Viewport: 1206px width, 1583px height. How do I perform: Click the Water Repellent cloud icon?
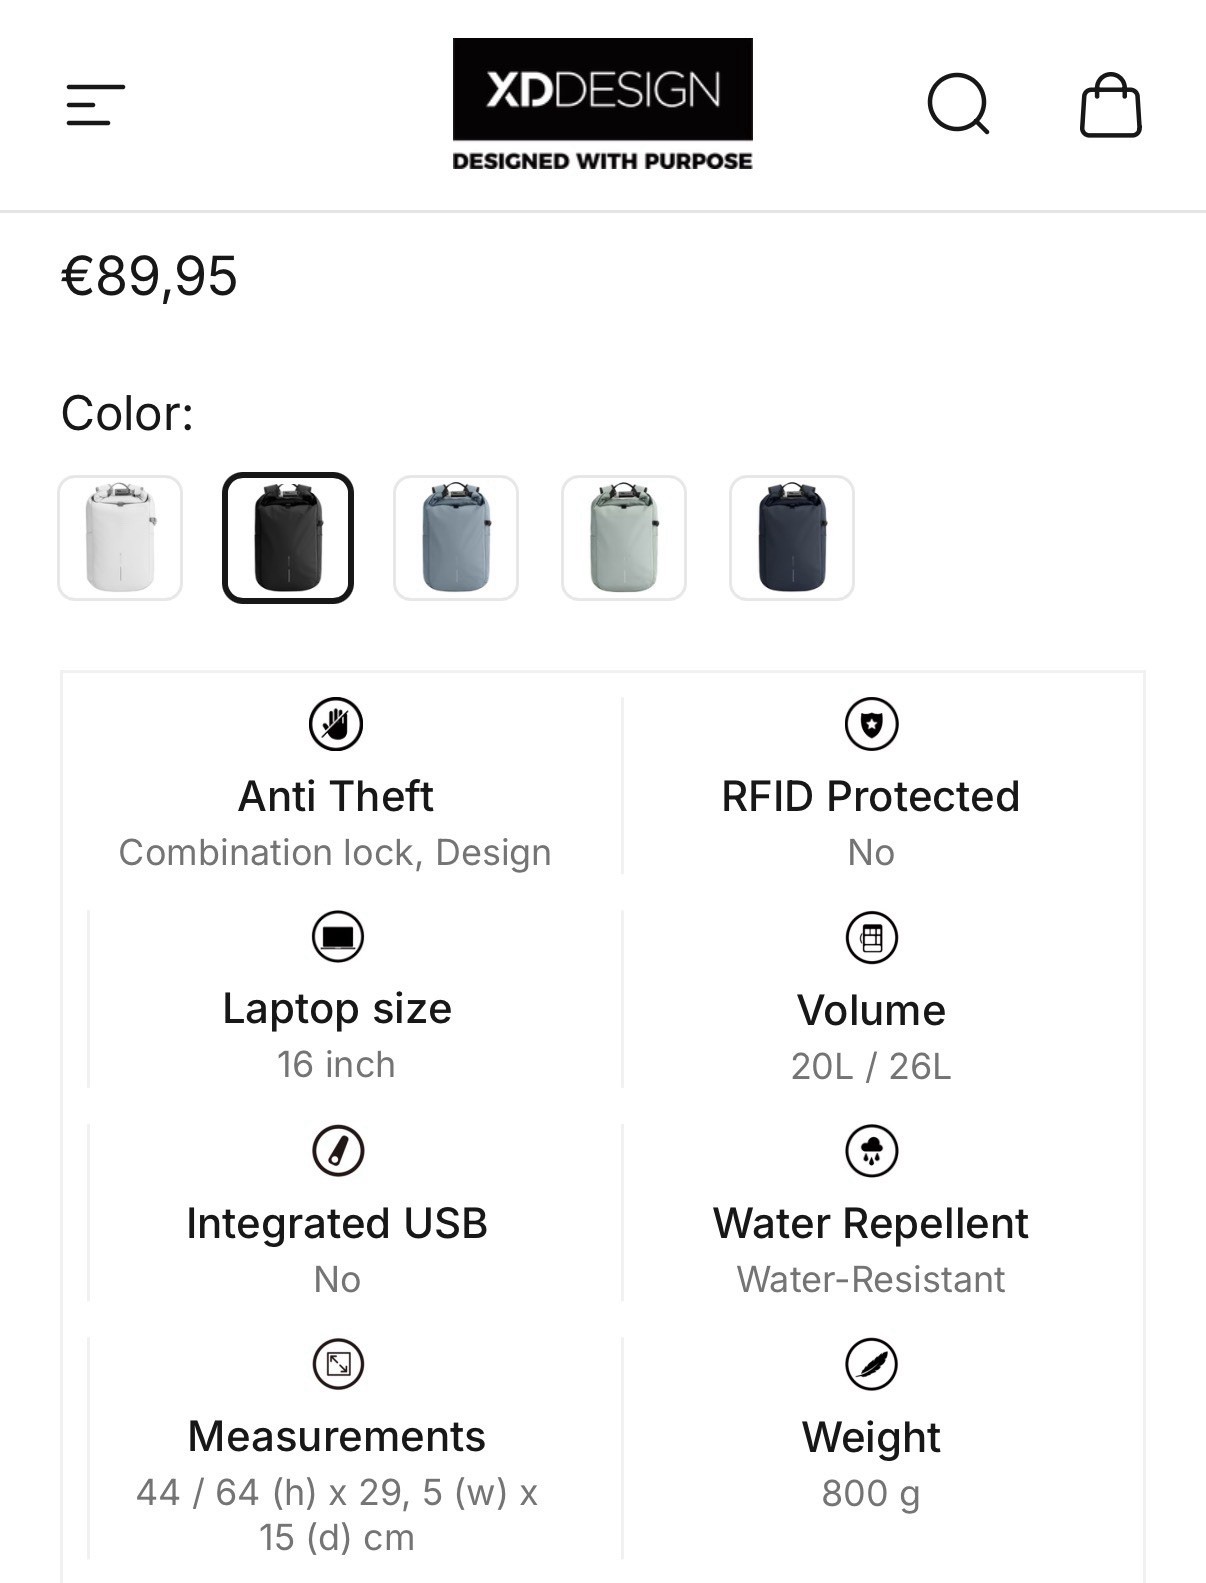(872, 1151)
